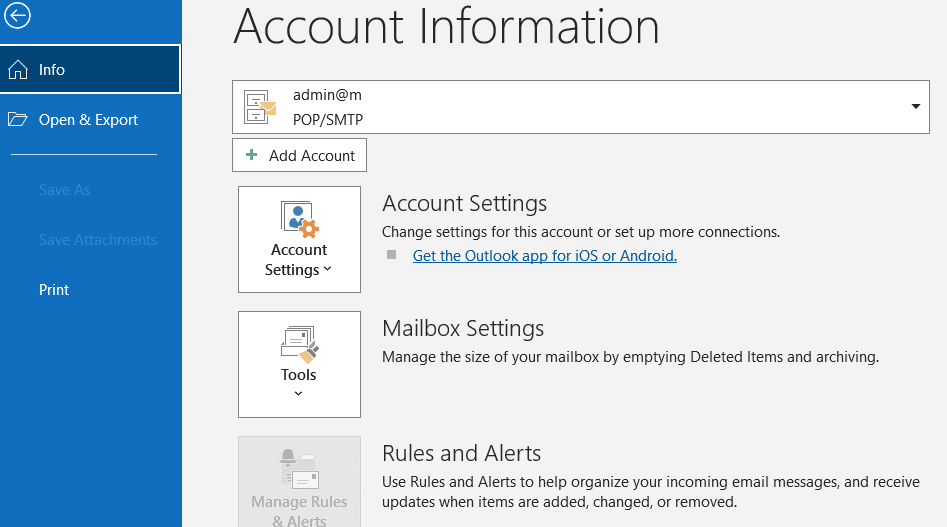The width and height of the screenshot is (947, 527).
Task: Open the Info tab
Action: [x=90, y=69]
